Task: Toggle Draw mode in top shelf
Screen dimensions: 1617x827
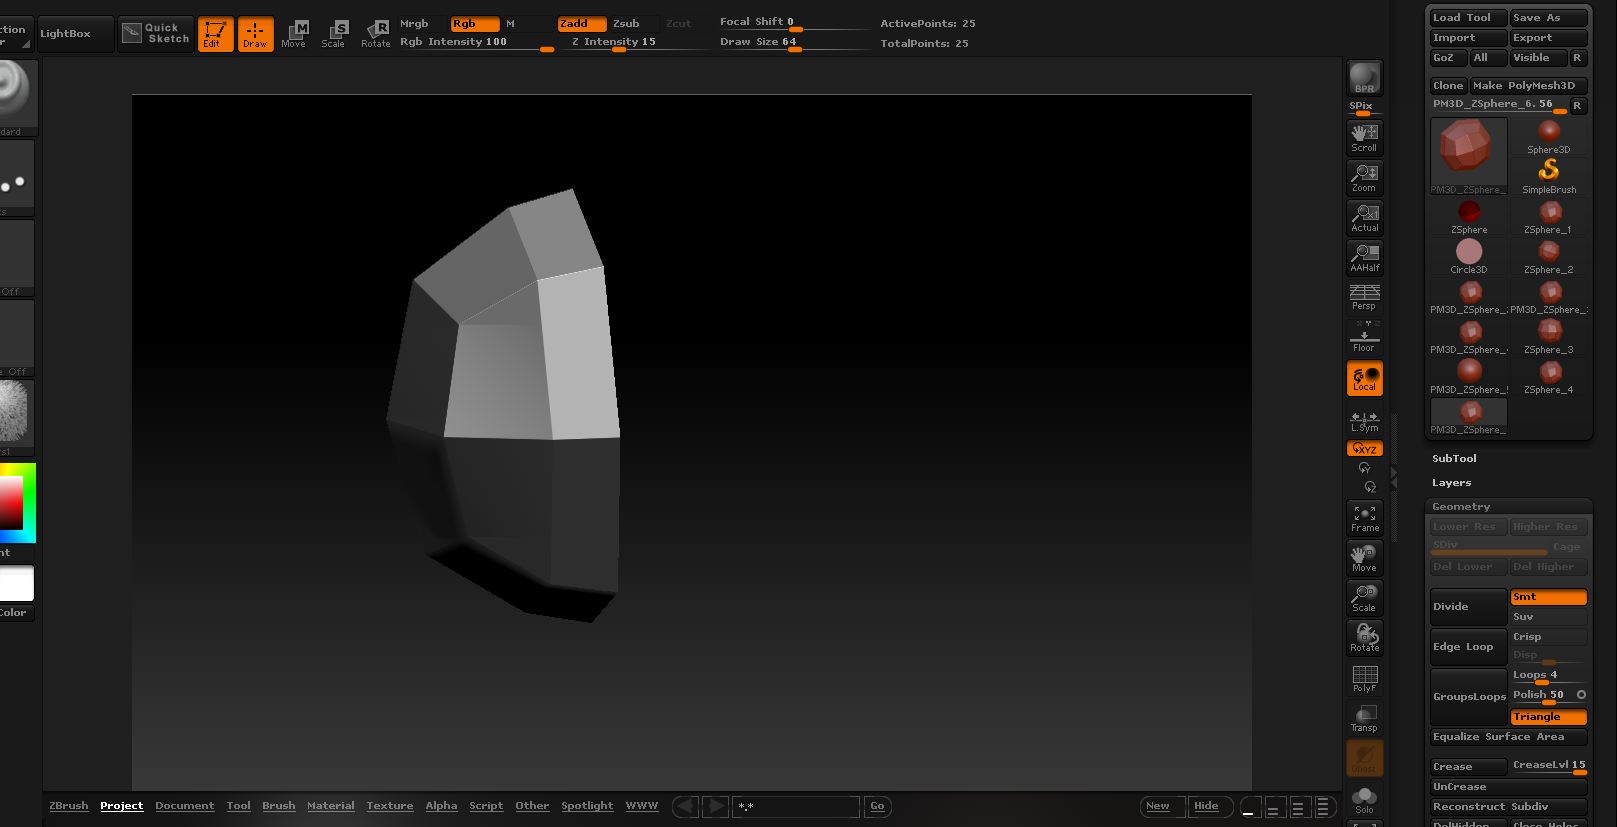Action: (x=255, y=34)
